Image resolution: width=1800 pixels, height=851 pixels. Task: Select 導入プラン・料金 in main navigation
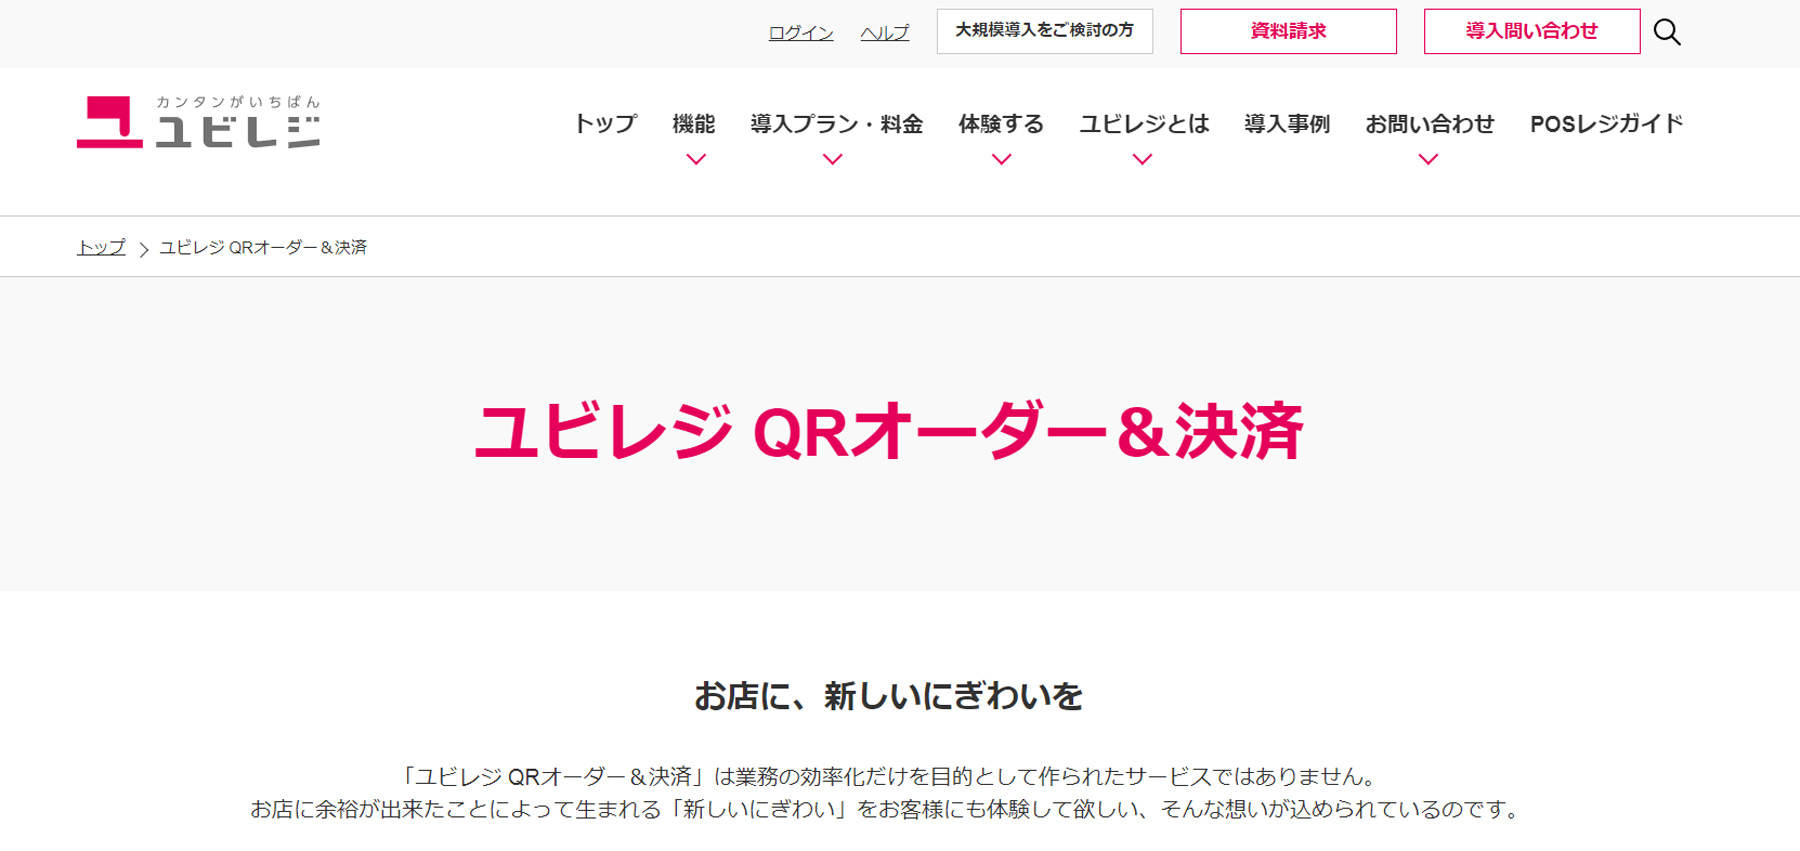click(837, 124)
